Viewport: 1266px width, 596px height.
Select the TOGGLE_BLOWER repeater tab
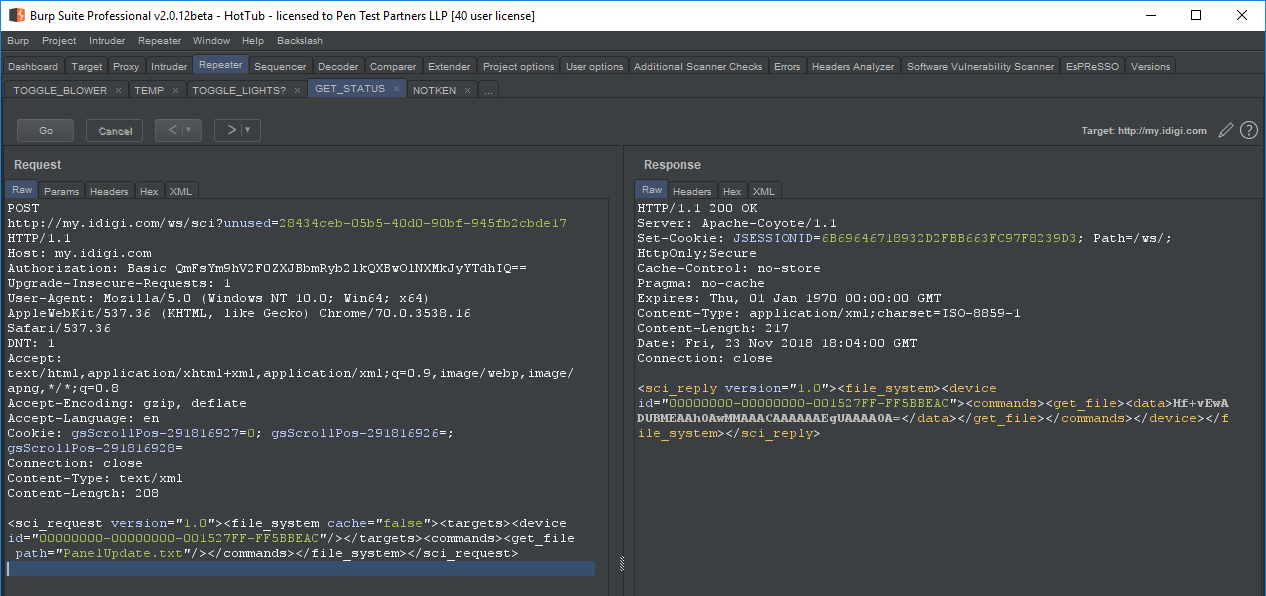60,90
